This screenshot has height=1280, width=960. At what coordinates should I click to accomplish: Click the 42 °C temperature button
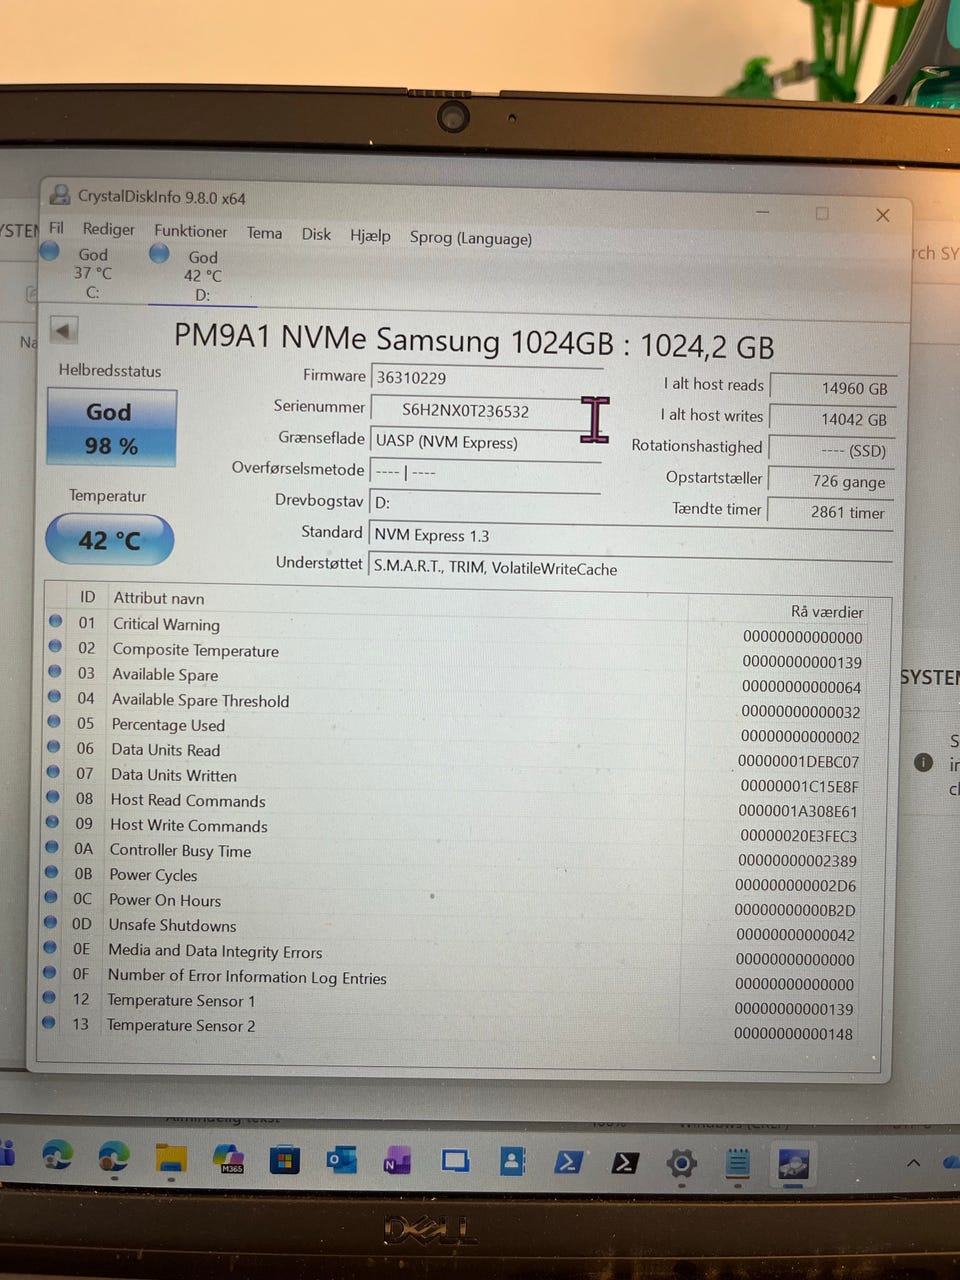pos(109,540)
